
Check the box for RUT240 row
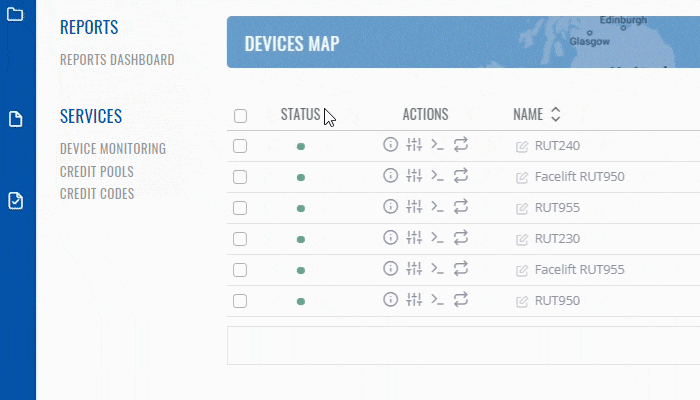(240, 146)
